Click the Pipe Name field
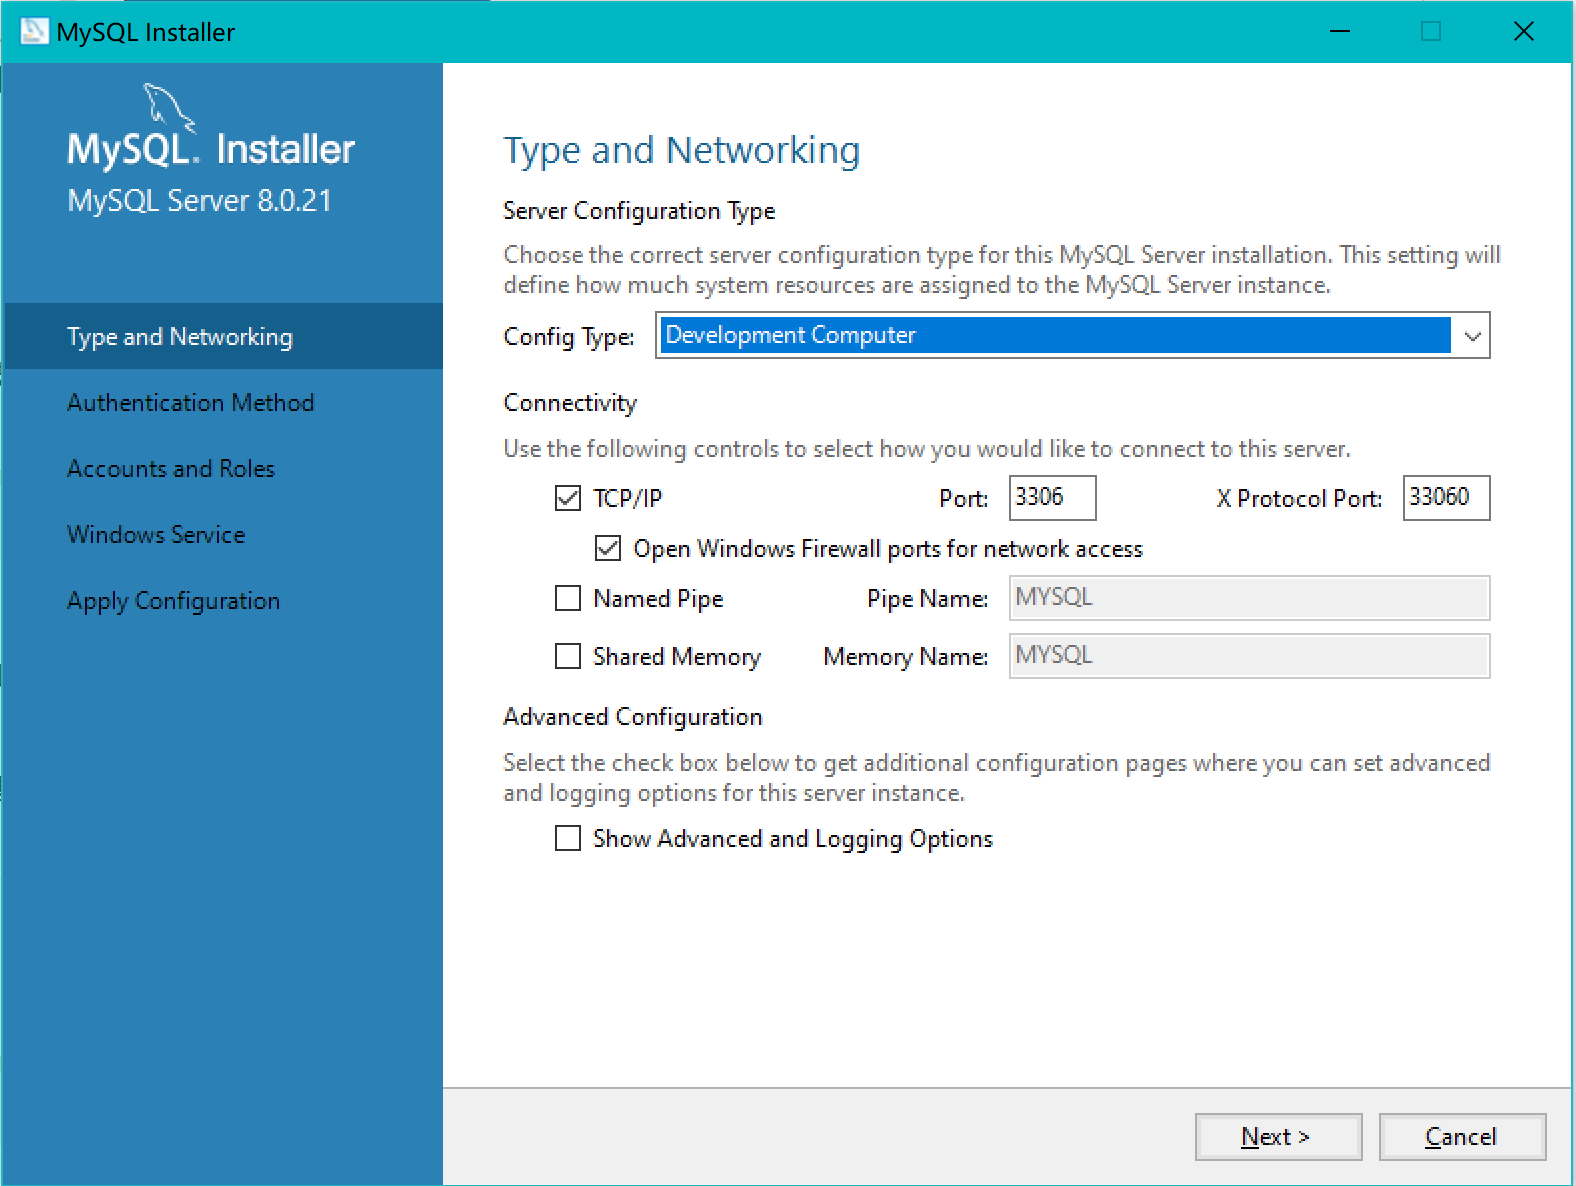 (1249, 598)
